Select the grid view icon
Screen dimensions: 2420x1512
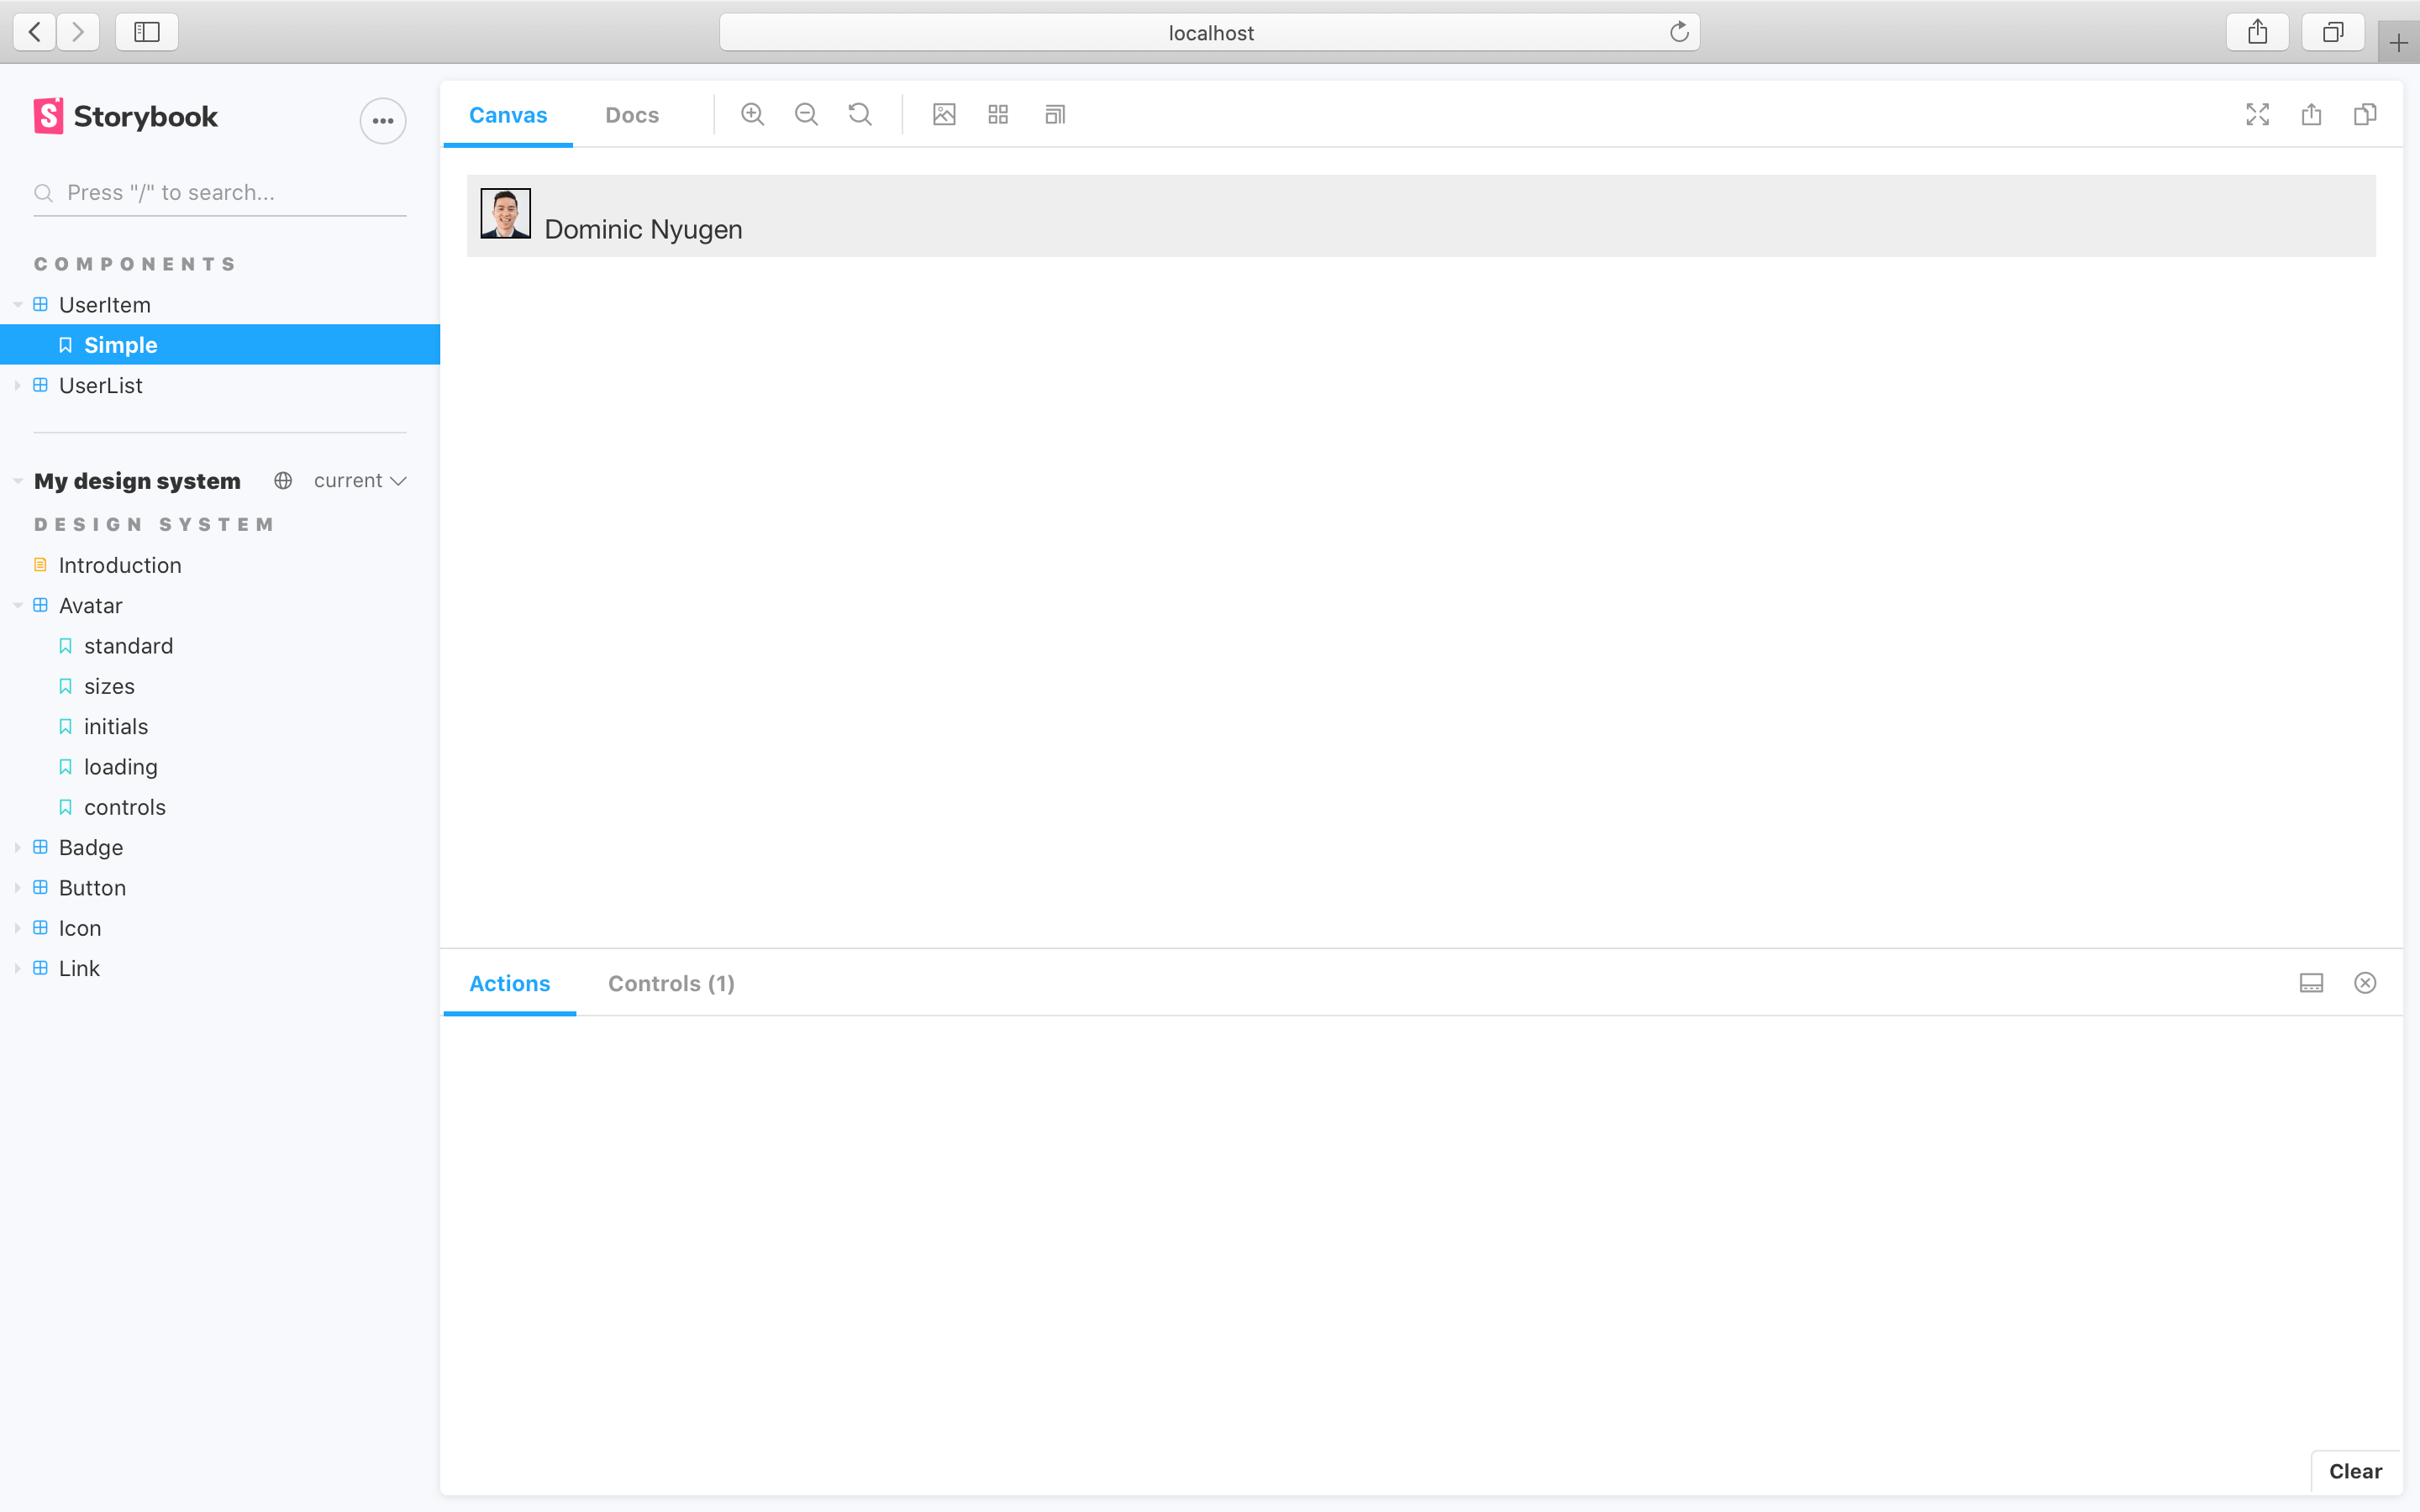(x=998, y=115)
